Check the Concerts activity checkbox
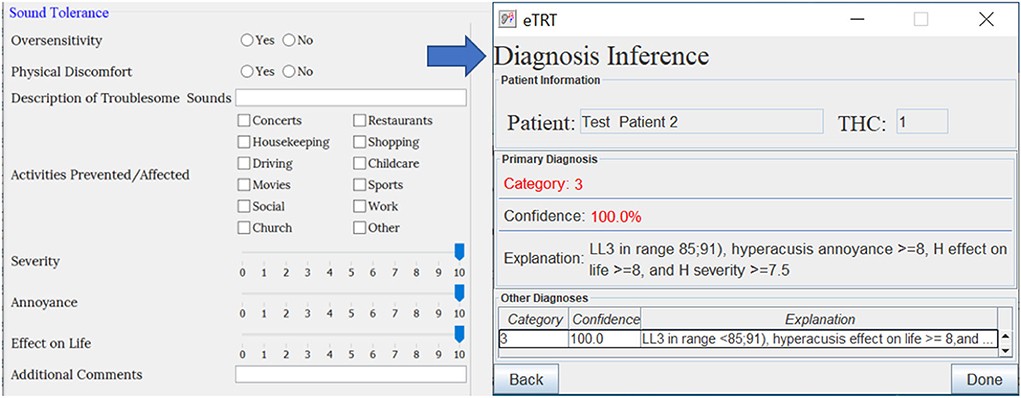The image size is (1021, 398). click(x=244, y=121)
